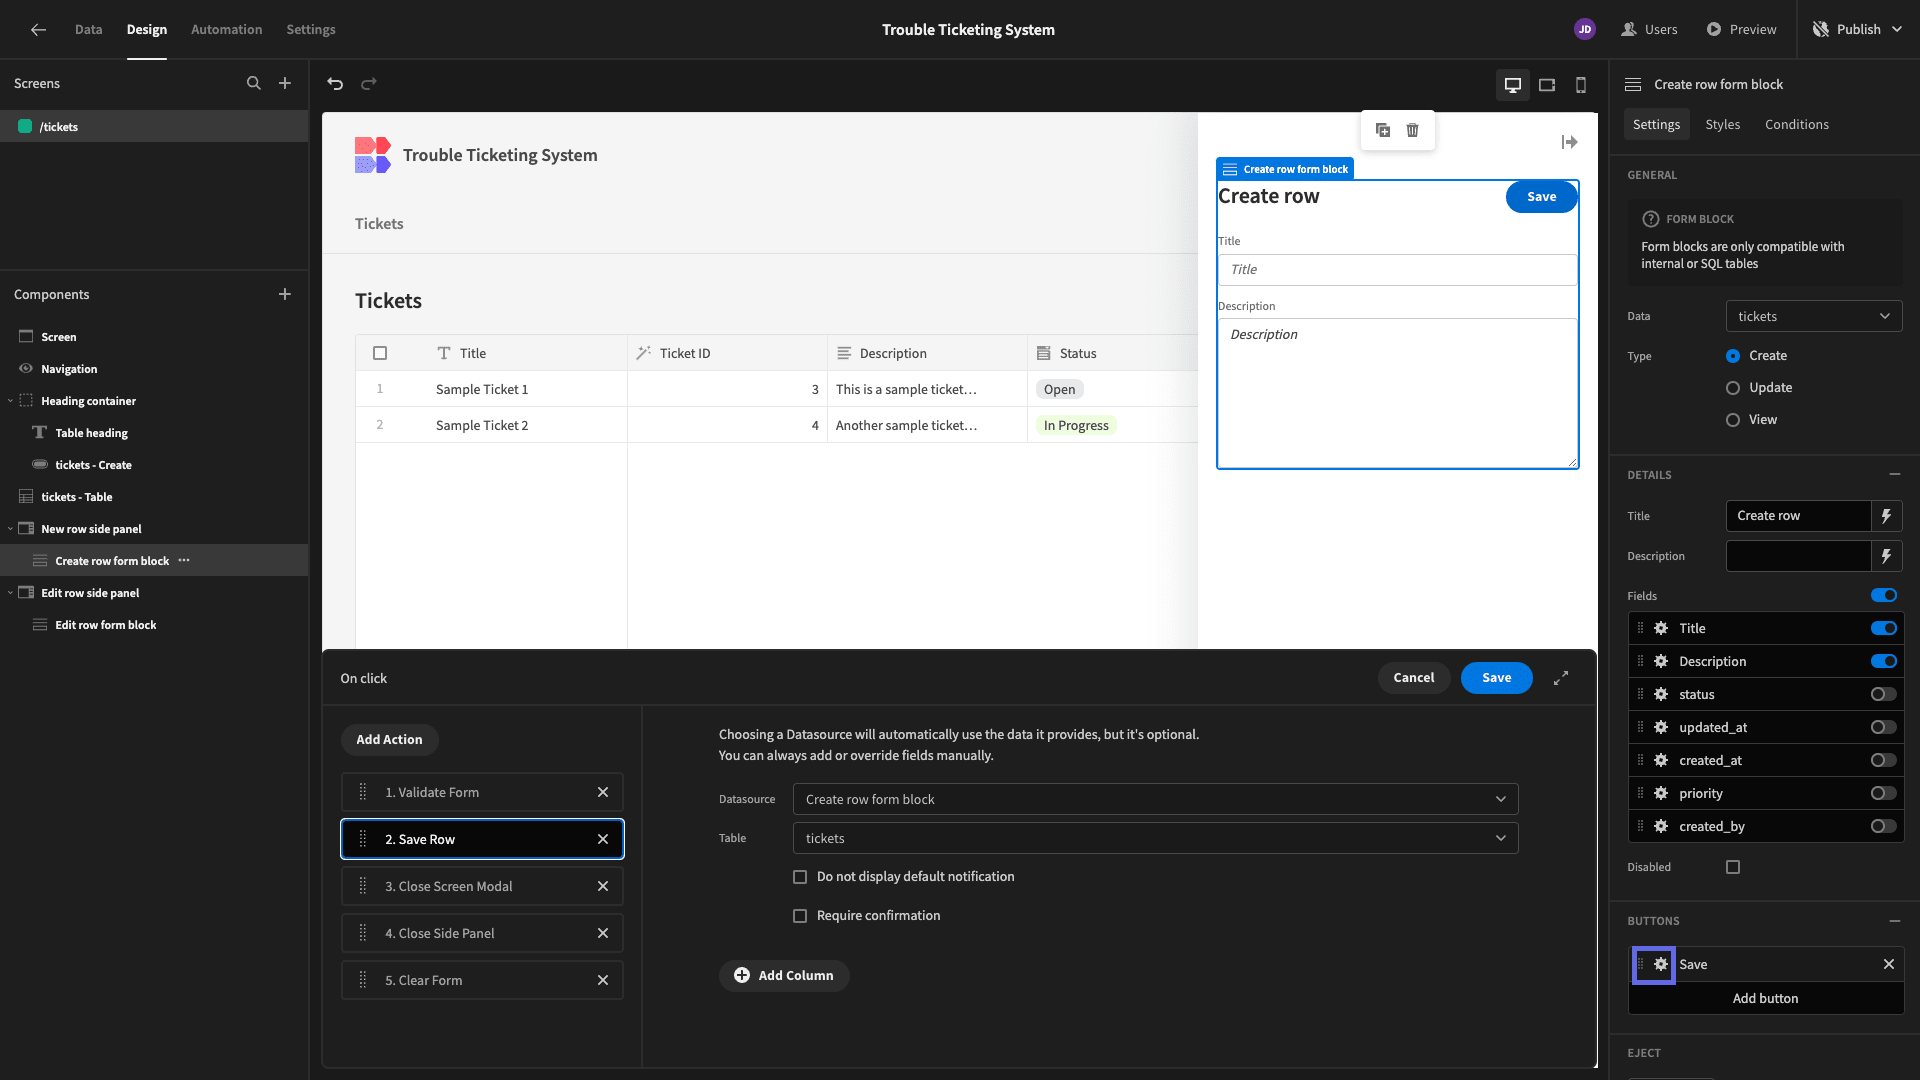Open the Table tickets dropdown

[1155, 838]
